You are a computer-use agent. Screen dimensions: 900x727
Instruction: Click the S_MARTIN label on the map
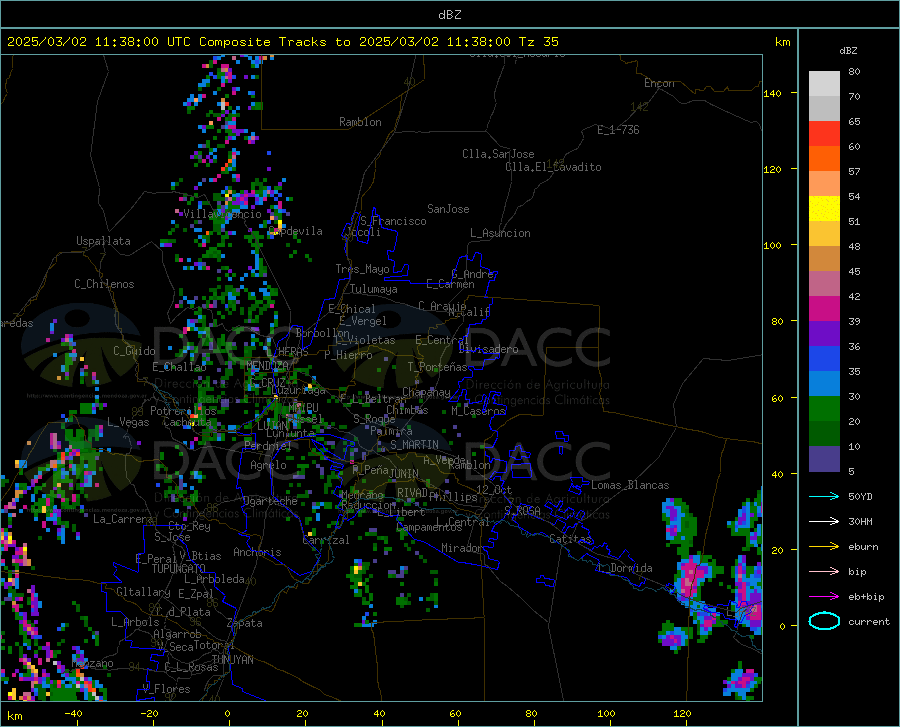[x=414, y=445]
